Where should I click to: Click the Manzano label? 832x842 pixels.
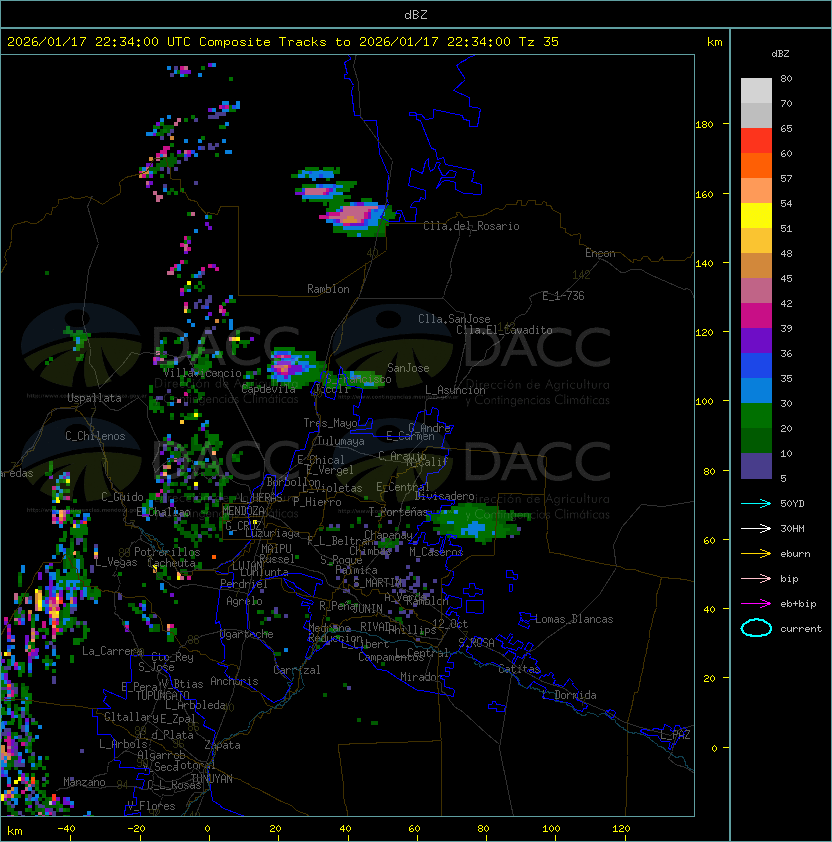pos(84,782)
